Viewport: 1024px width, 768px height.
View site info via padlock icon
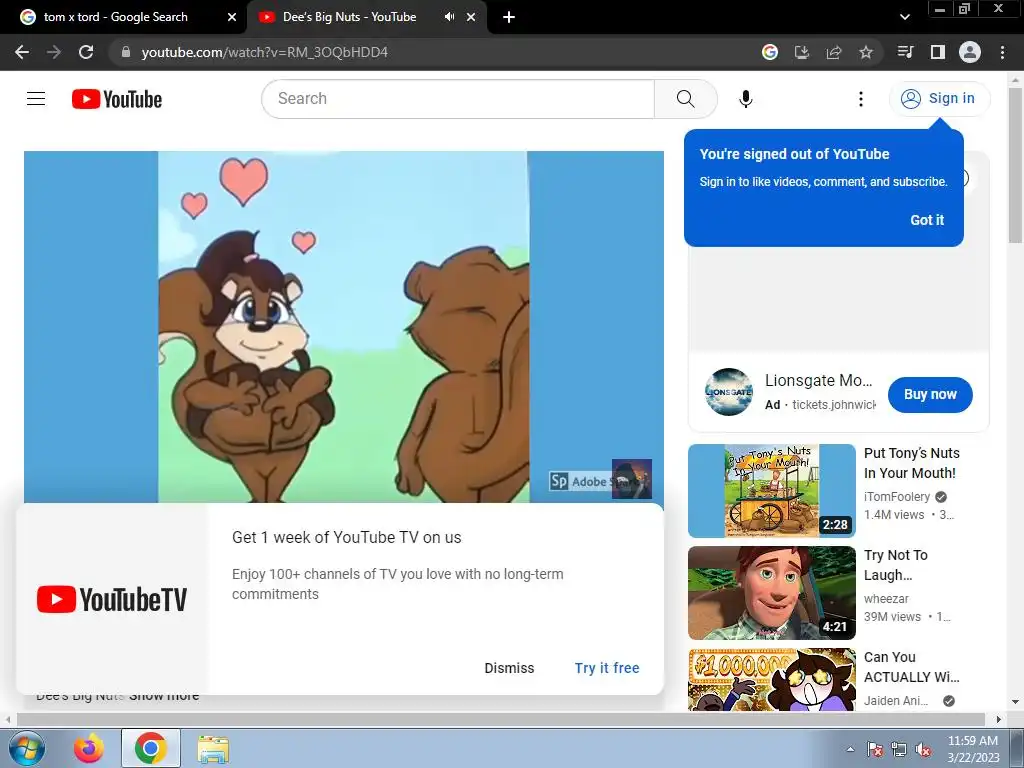tap(126, 52)
